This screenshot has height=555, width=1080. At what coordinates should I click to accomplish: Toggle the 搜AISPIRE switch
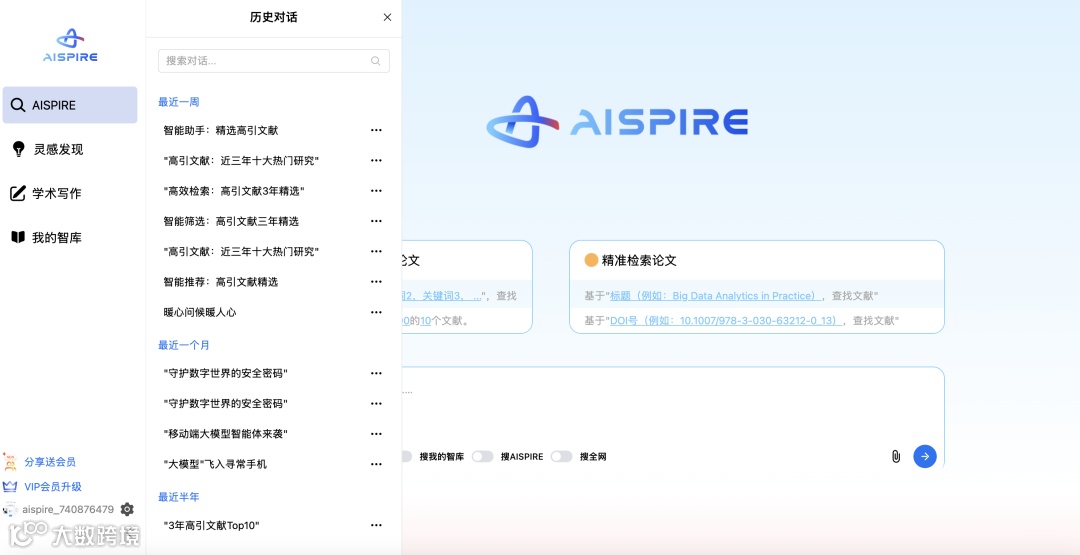click(x=483, y=457)
